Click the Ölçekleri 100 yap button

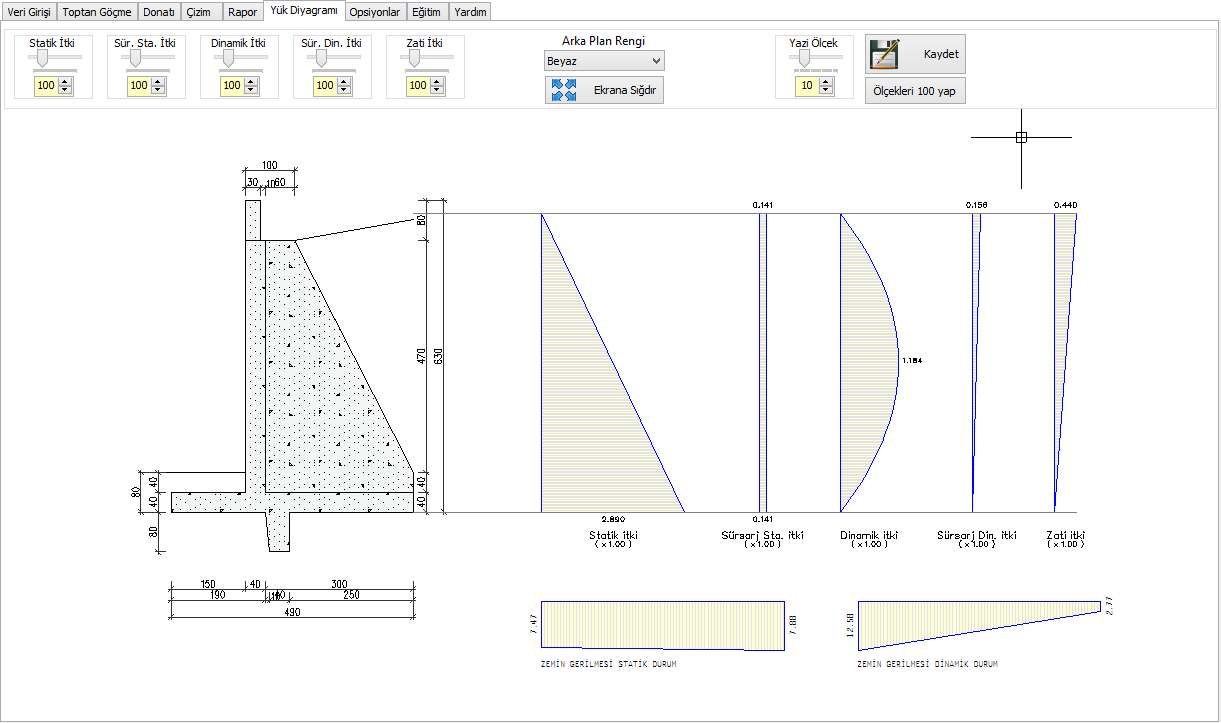click(915, 90)
